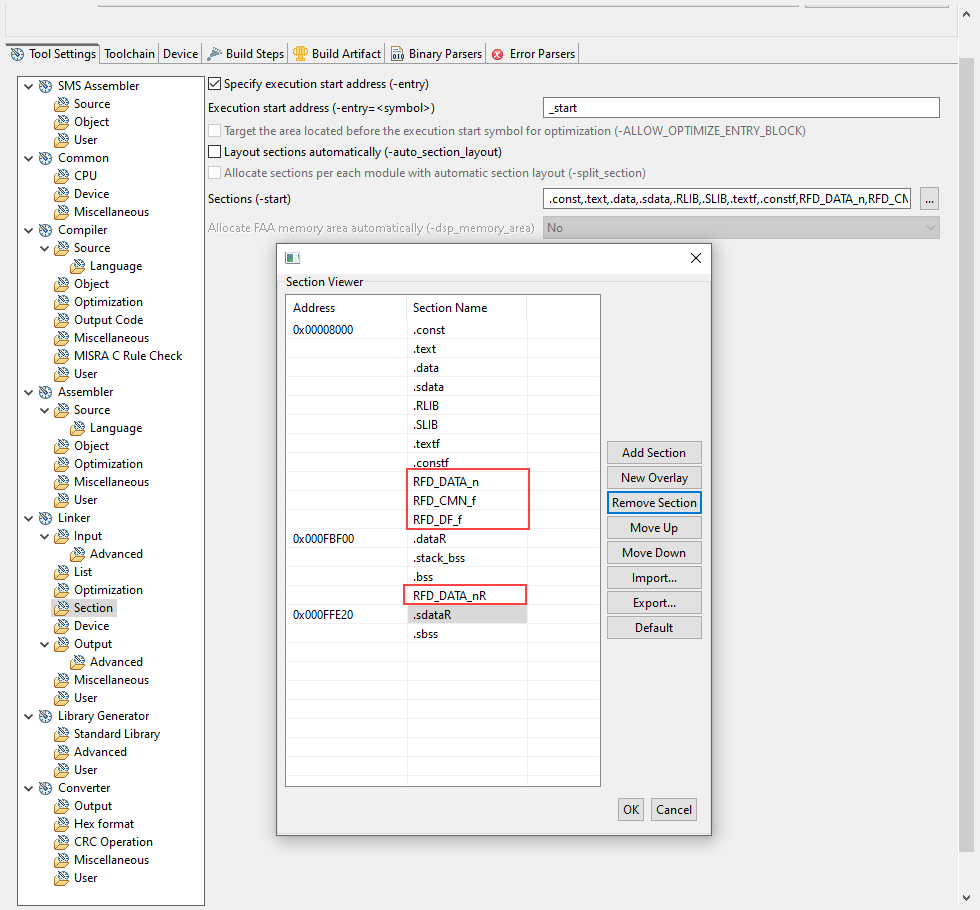Click the Binary Parsers tab icon
980x910 pixels.
(398, 54)
